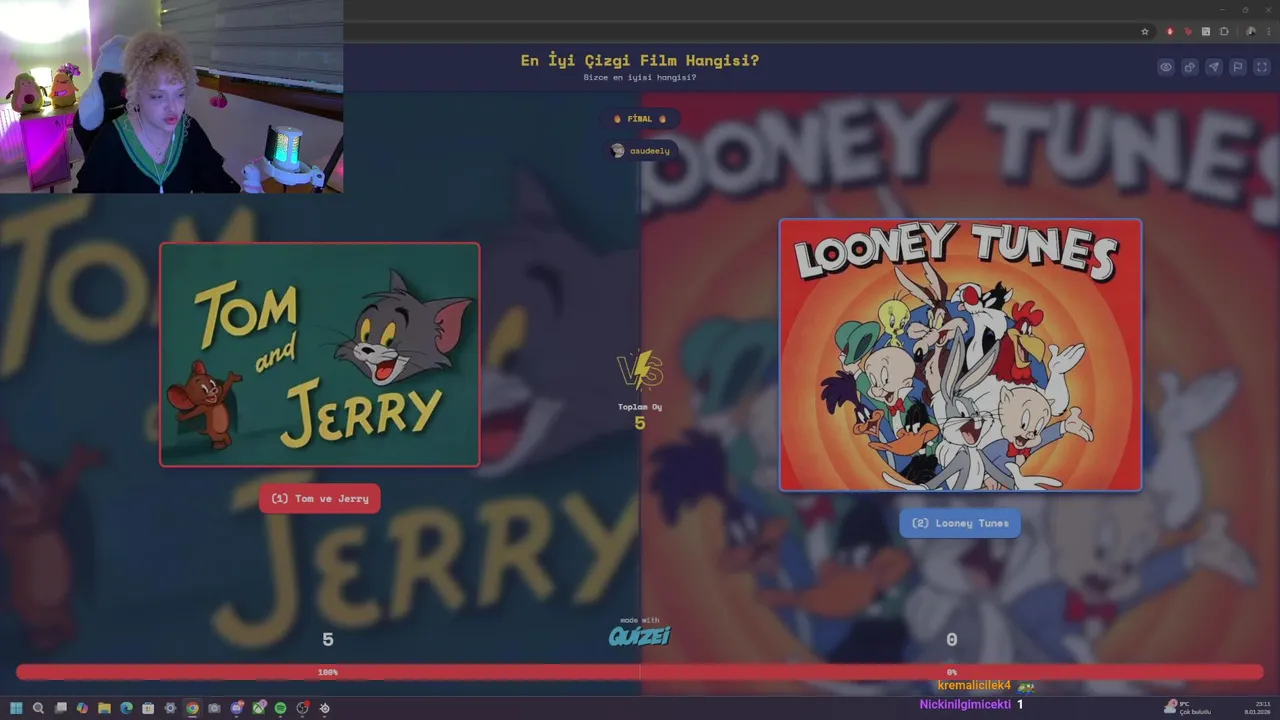
Task: Click the 0% vote bar segment
Action: click(952, 672)
